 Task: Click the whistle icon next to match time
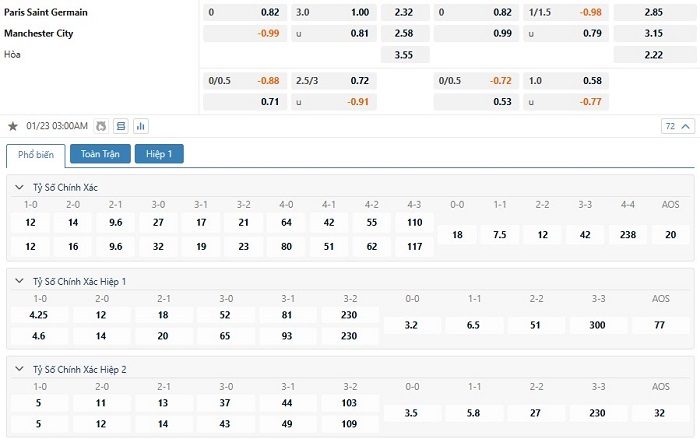100,126
